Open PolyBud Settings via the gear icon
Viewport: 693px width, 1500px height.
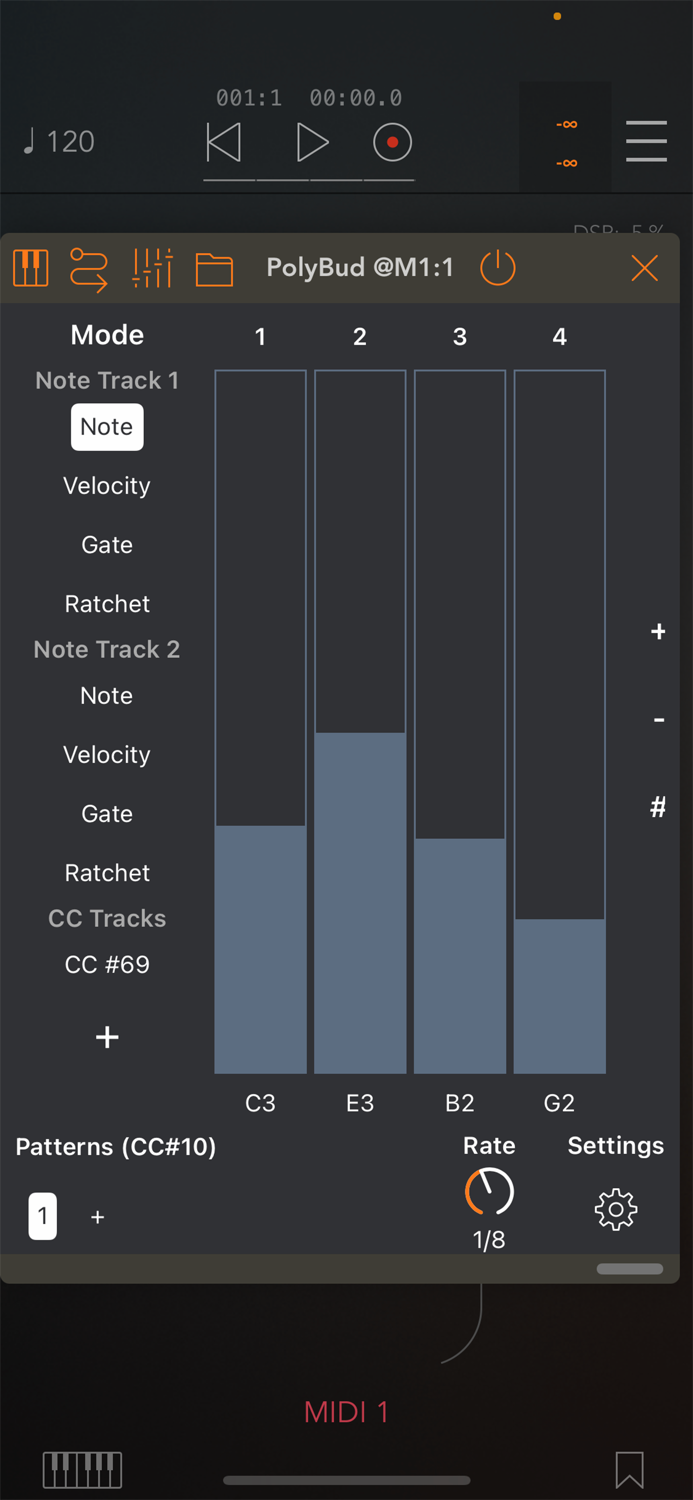[615, 1210]
